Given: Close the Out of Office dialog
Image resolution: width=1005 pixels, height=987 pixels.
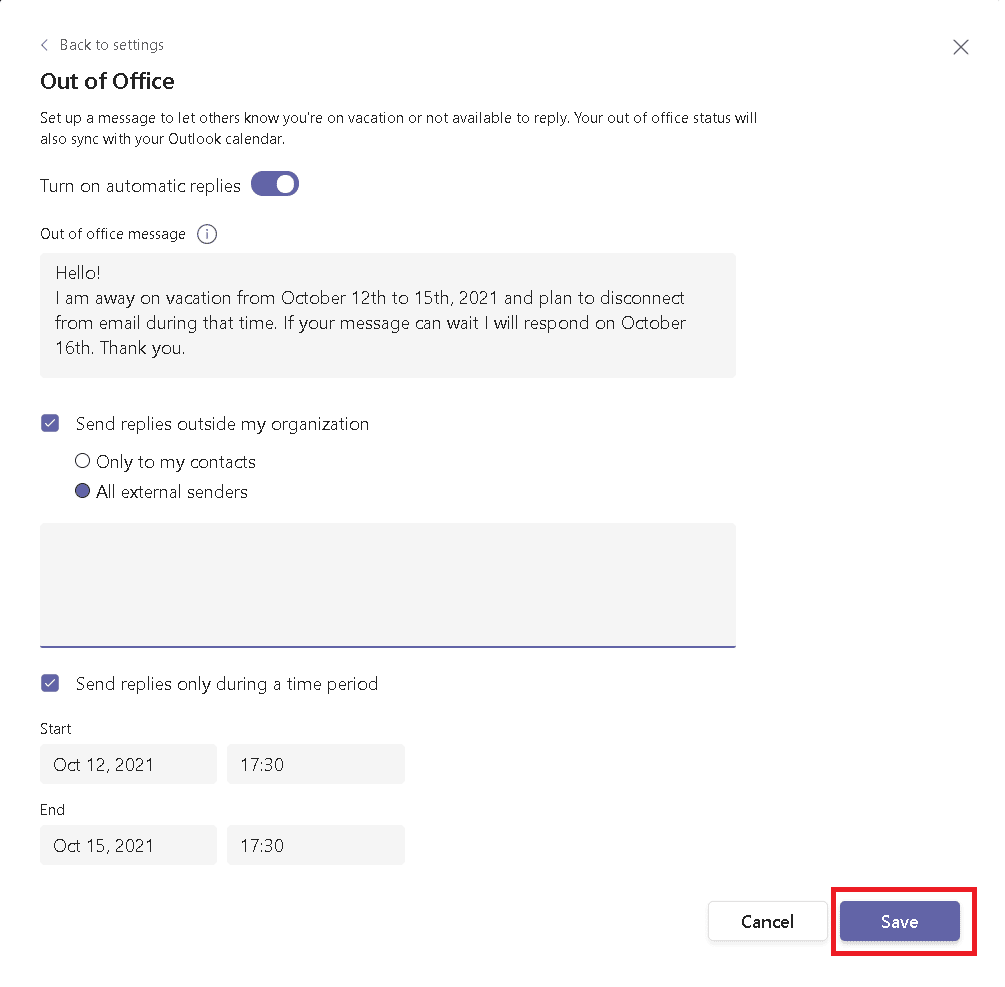Looking at the screenshot, I should click(x=960, y=47).
